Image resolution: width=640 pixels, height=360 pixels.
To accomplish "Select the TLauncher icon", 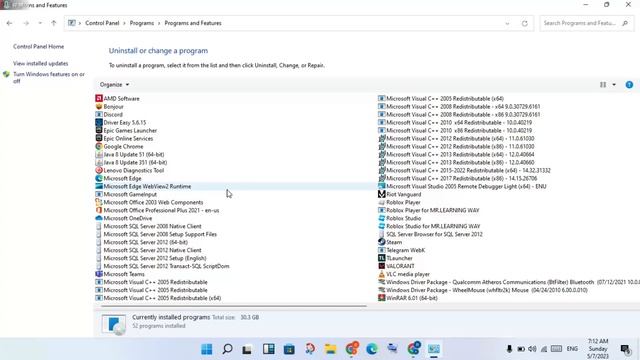I will pyautogui.click(x=382, y=258).
